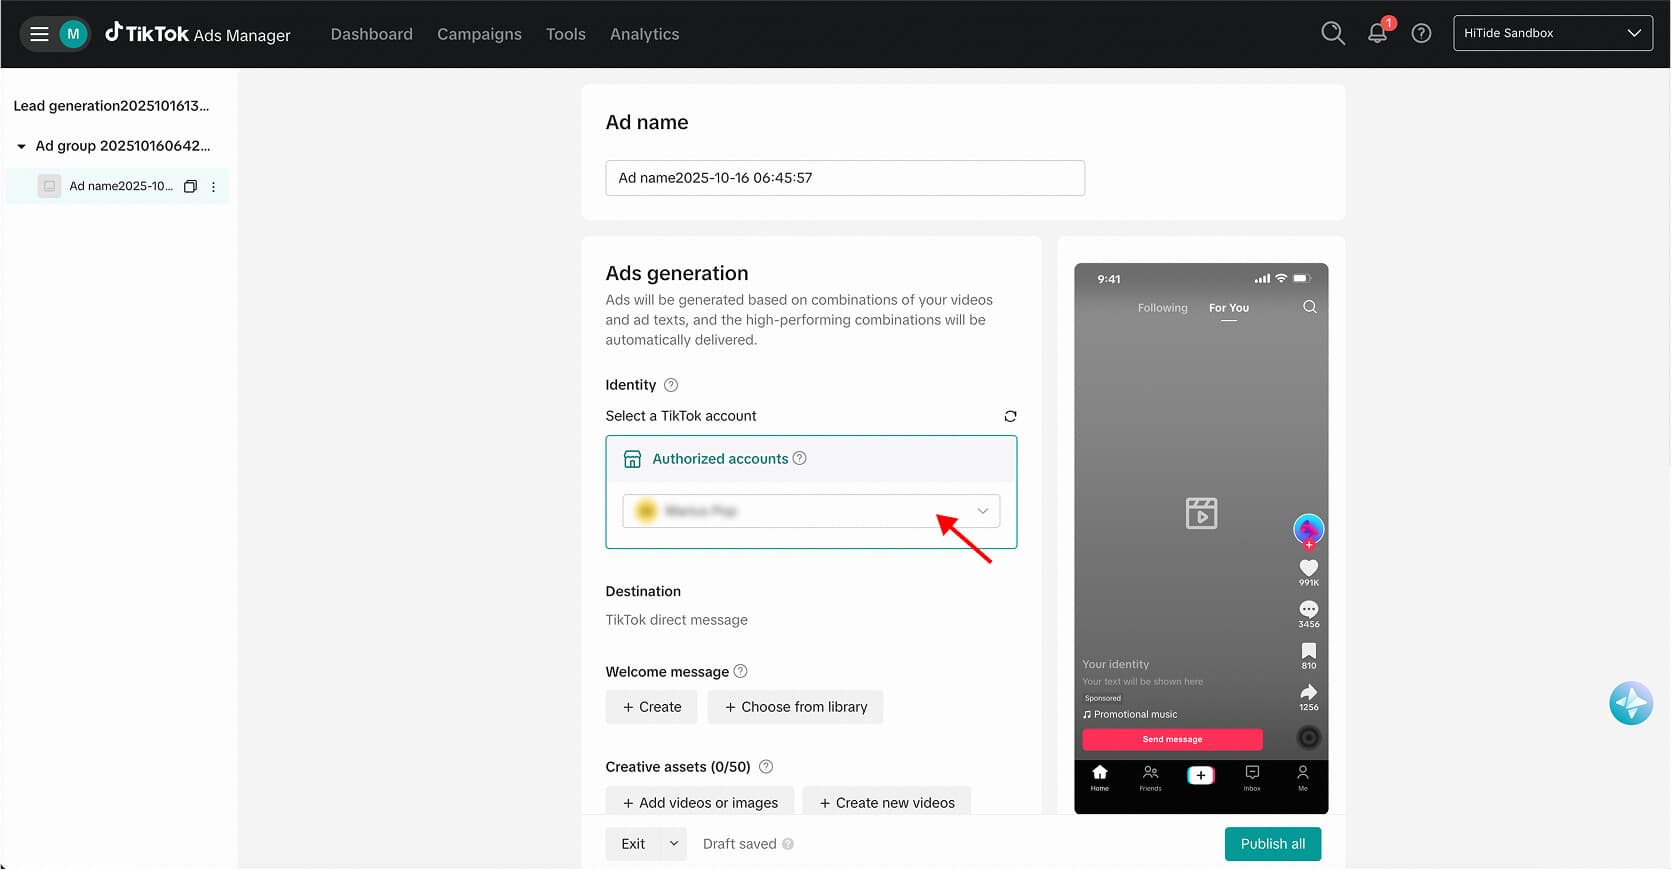Screen dimensions: 1671x870
Task: Open the Exit button dropdown arrow
Action: pyautogui.click(x=674, y=844)
